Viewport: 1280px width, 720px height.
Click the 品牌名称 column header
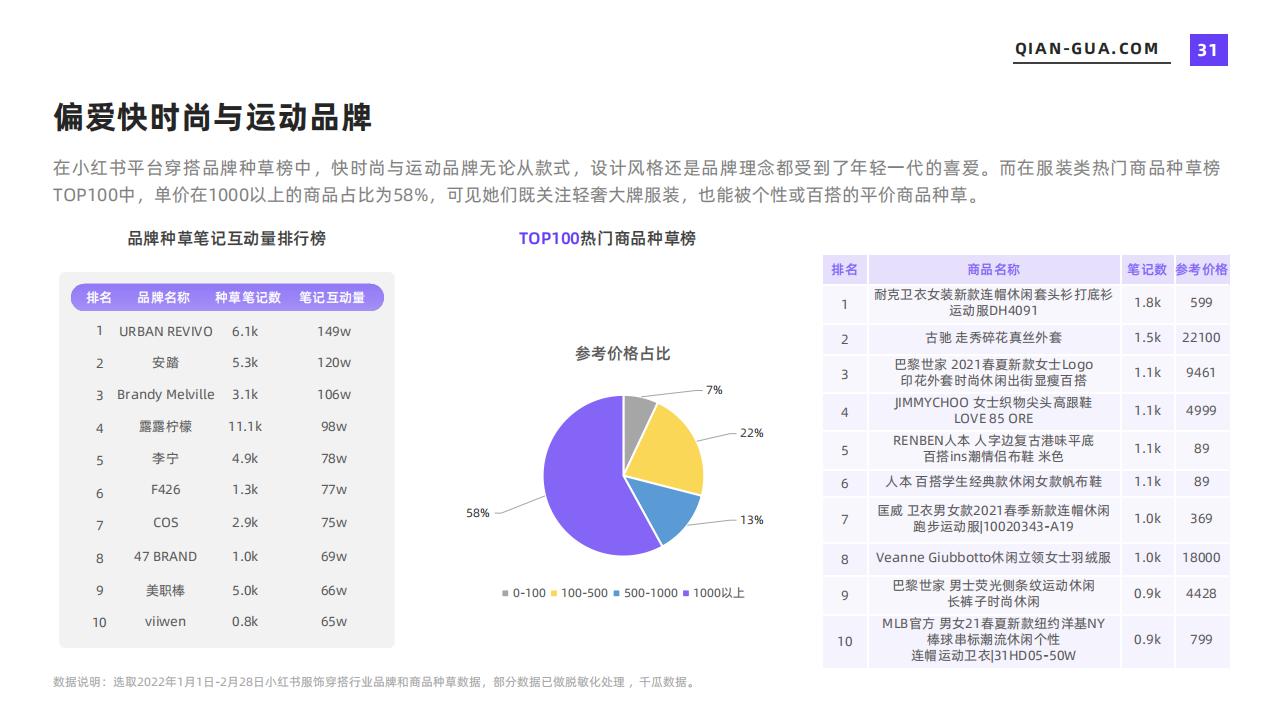(x=164, y=298)
